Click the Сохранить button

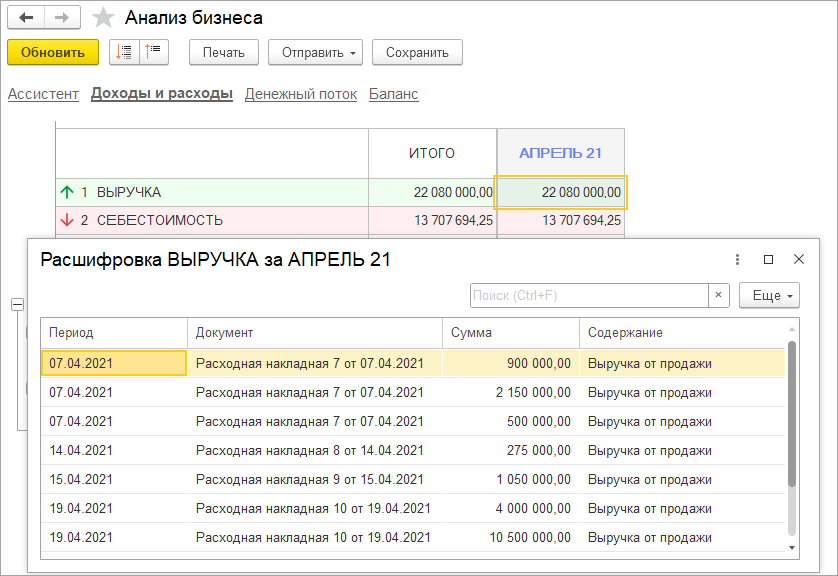click(x=417, y=52)
